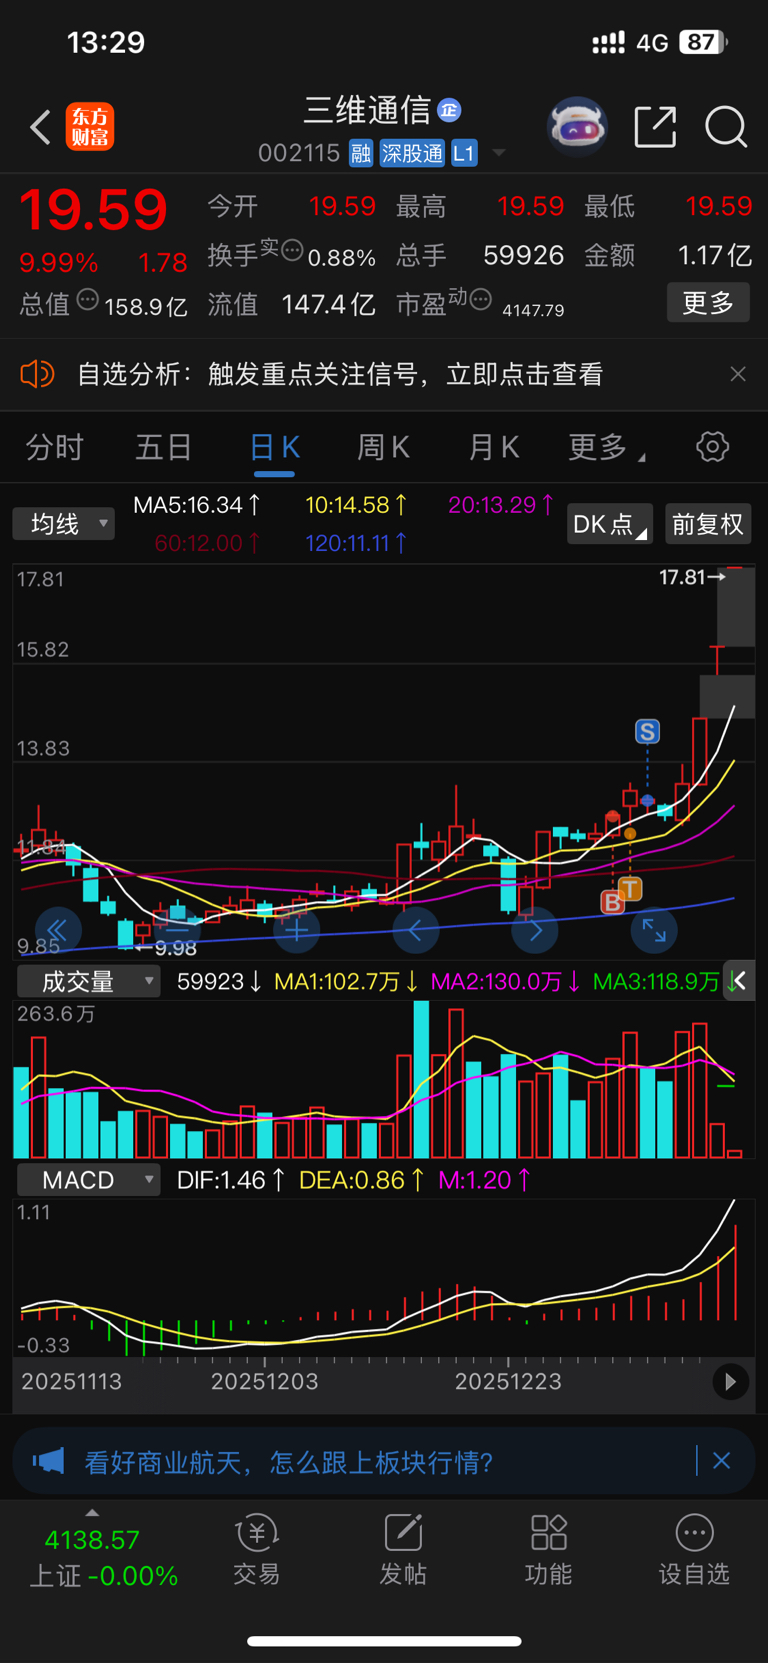Tap the MA5:16.34 value label
The width and height of the screenshot is (768, 1663).
pyautogui.click(x=198, y=505)
